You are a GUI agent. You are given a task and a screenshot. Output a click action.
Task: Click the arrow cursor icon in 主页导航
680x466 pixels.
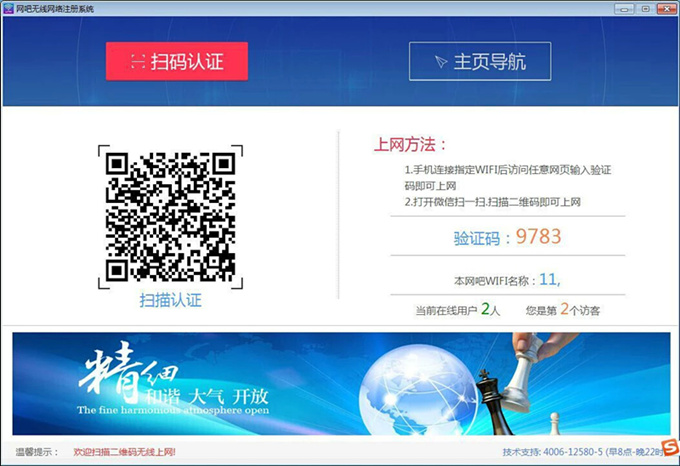click(x=441, y=62)
